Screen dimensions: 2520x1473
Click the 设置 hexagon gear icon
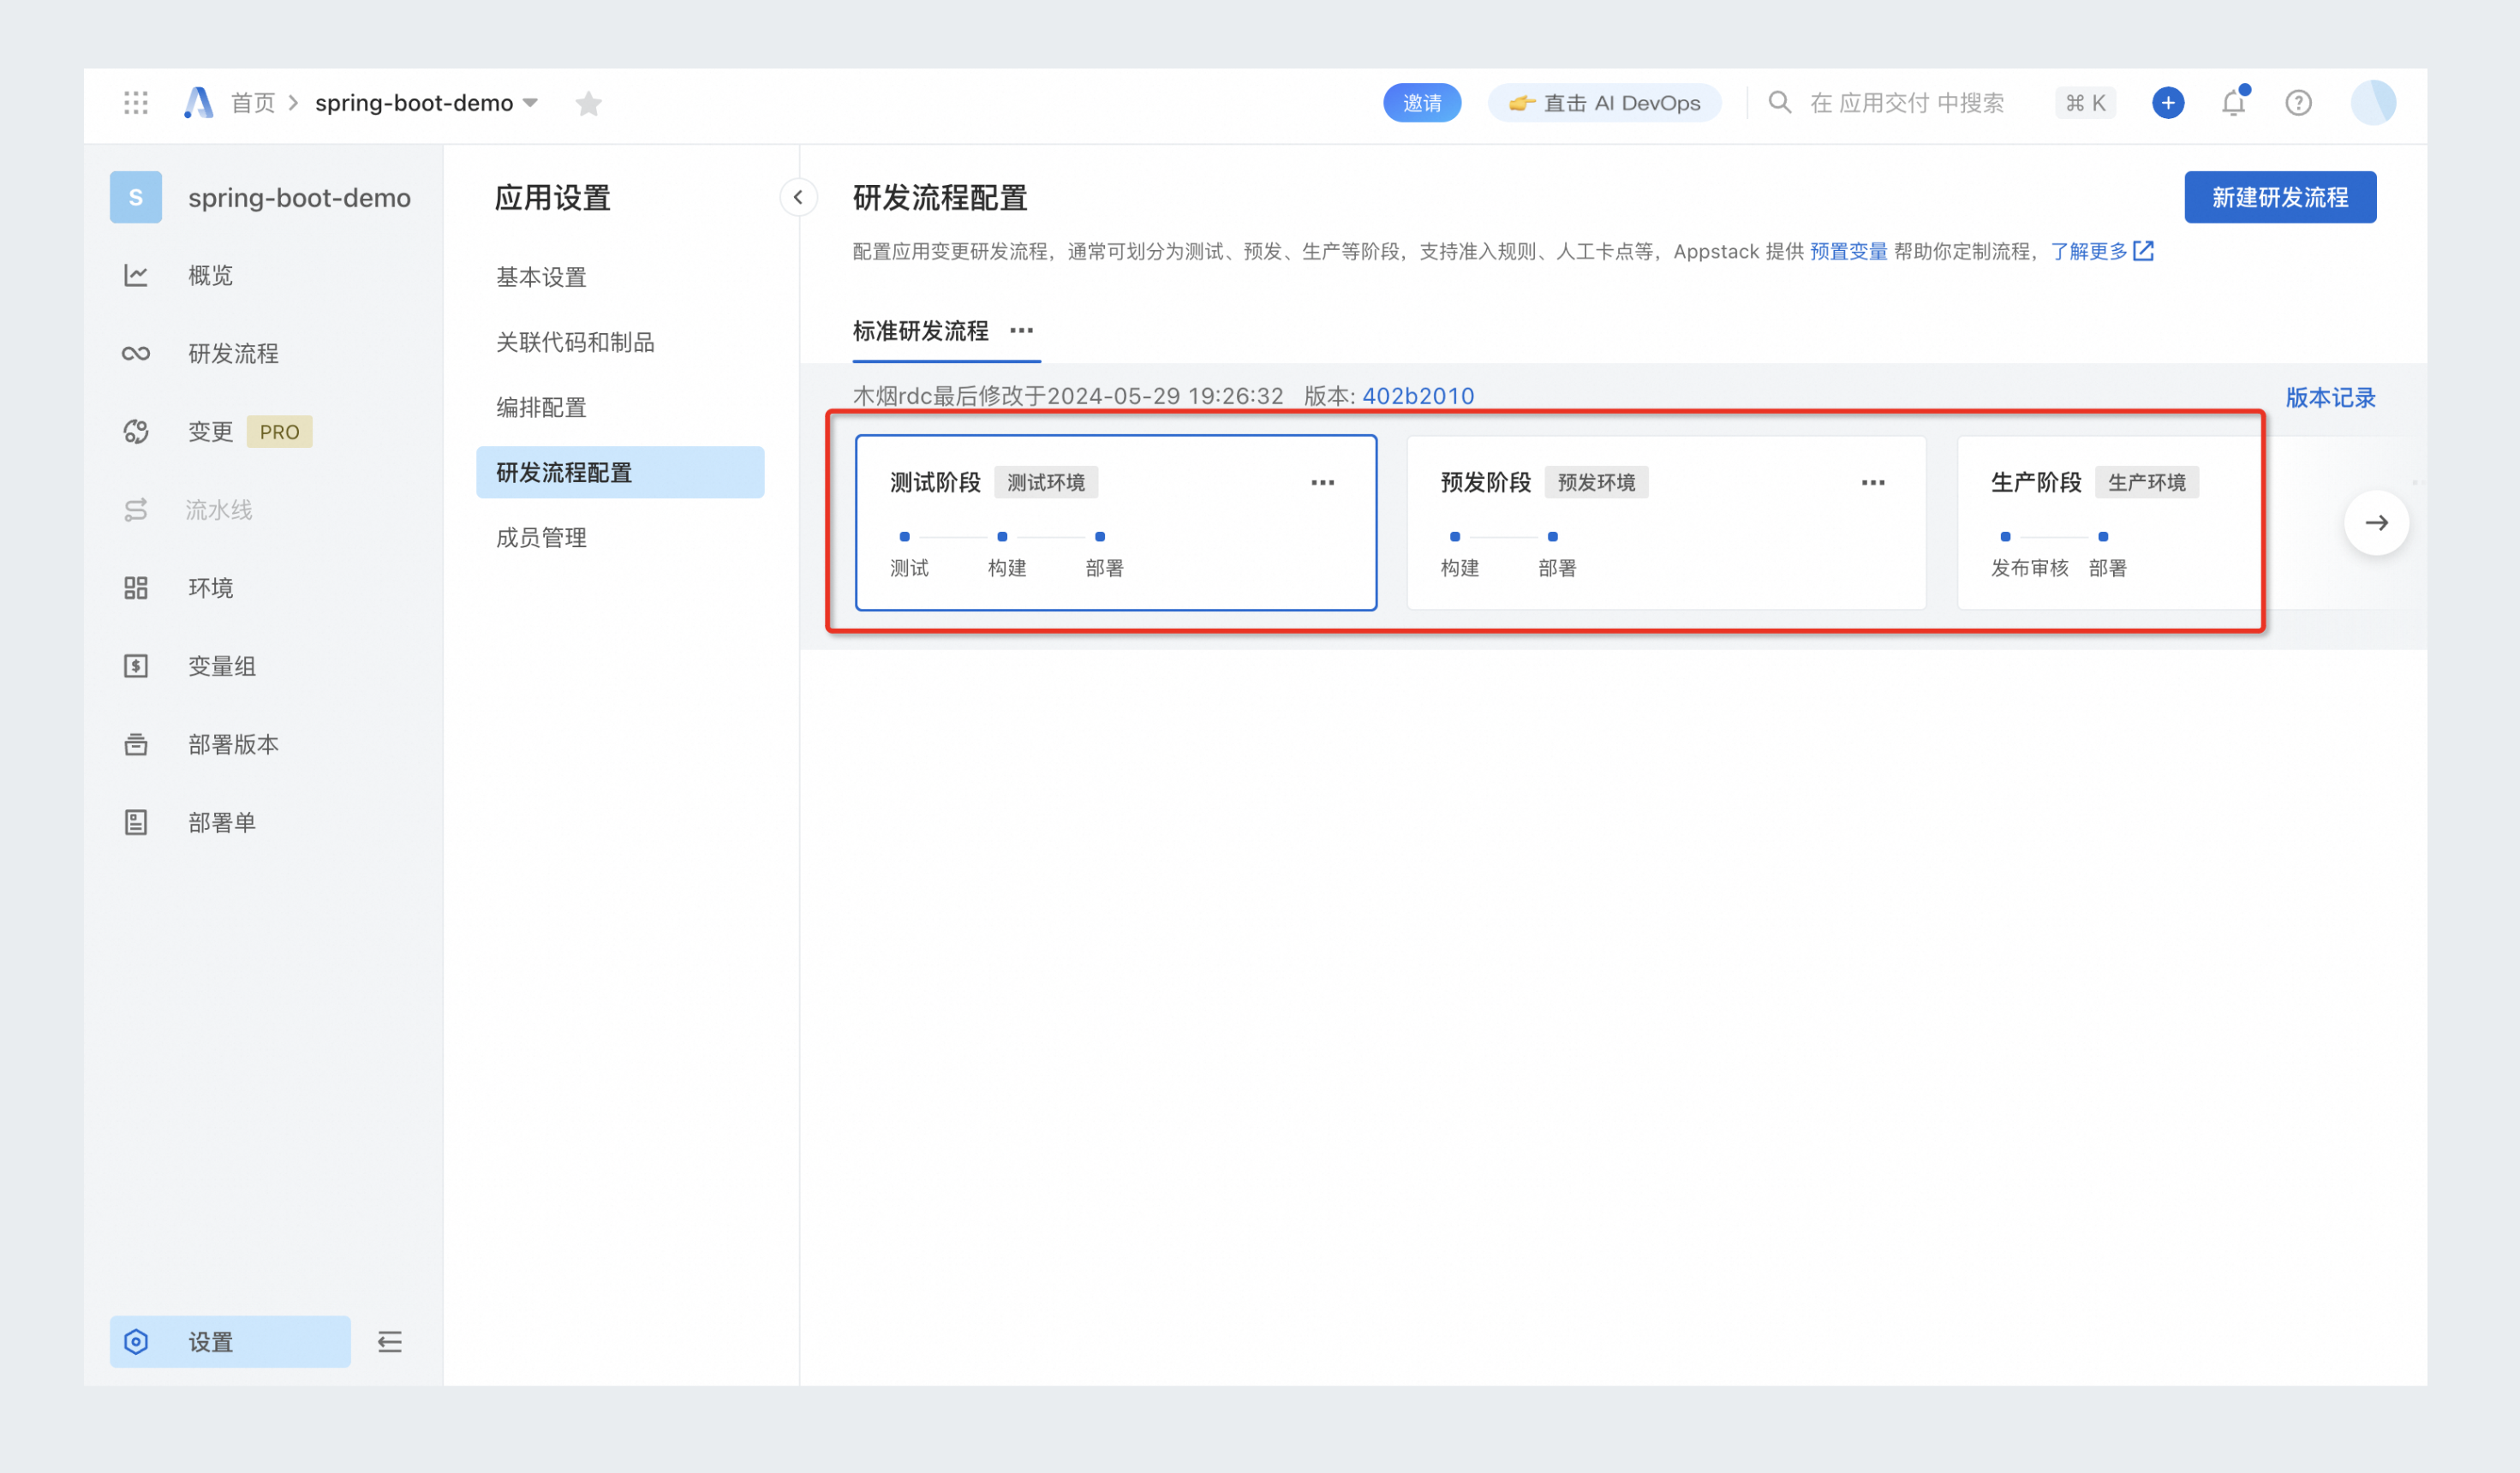tap(136, 1341)
